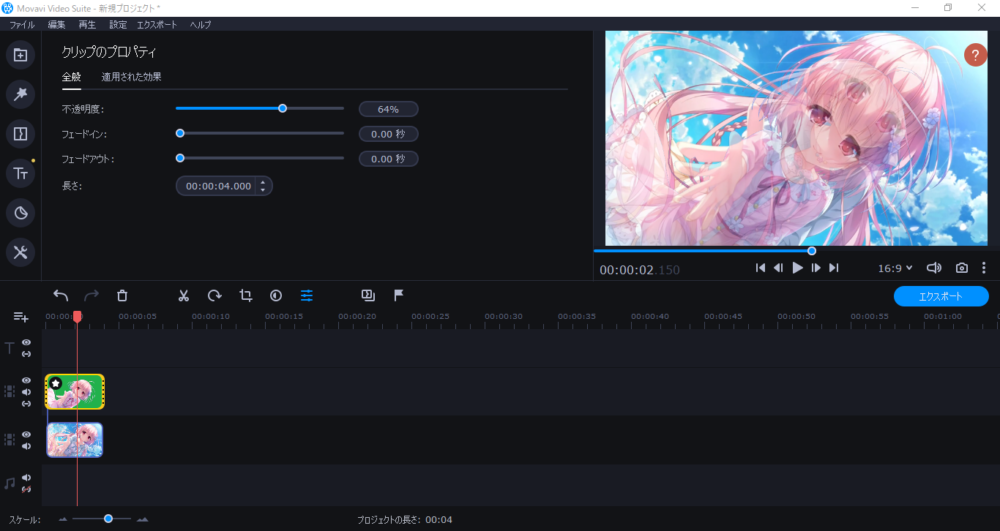This screenshot has height=531, width=1000.
Task: Mute the overlay video track
Action: click(26, 392)
